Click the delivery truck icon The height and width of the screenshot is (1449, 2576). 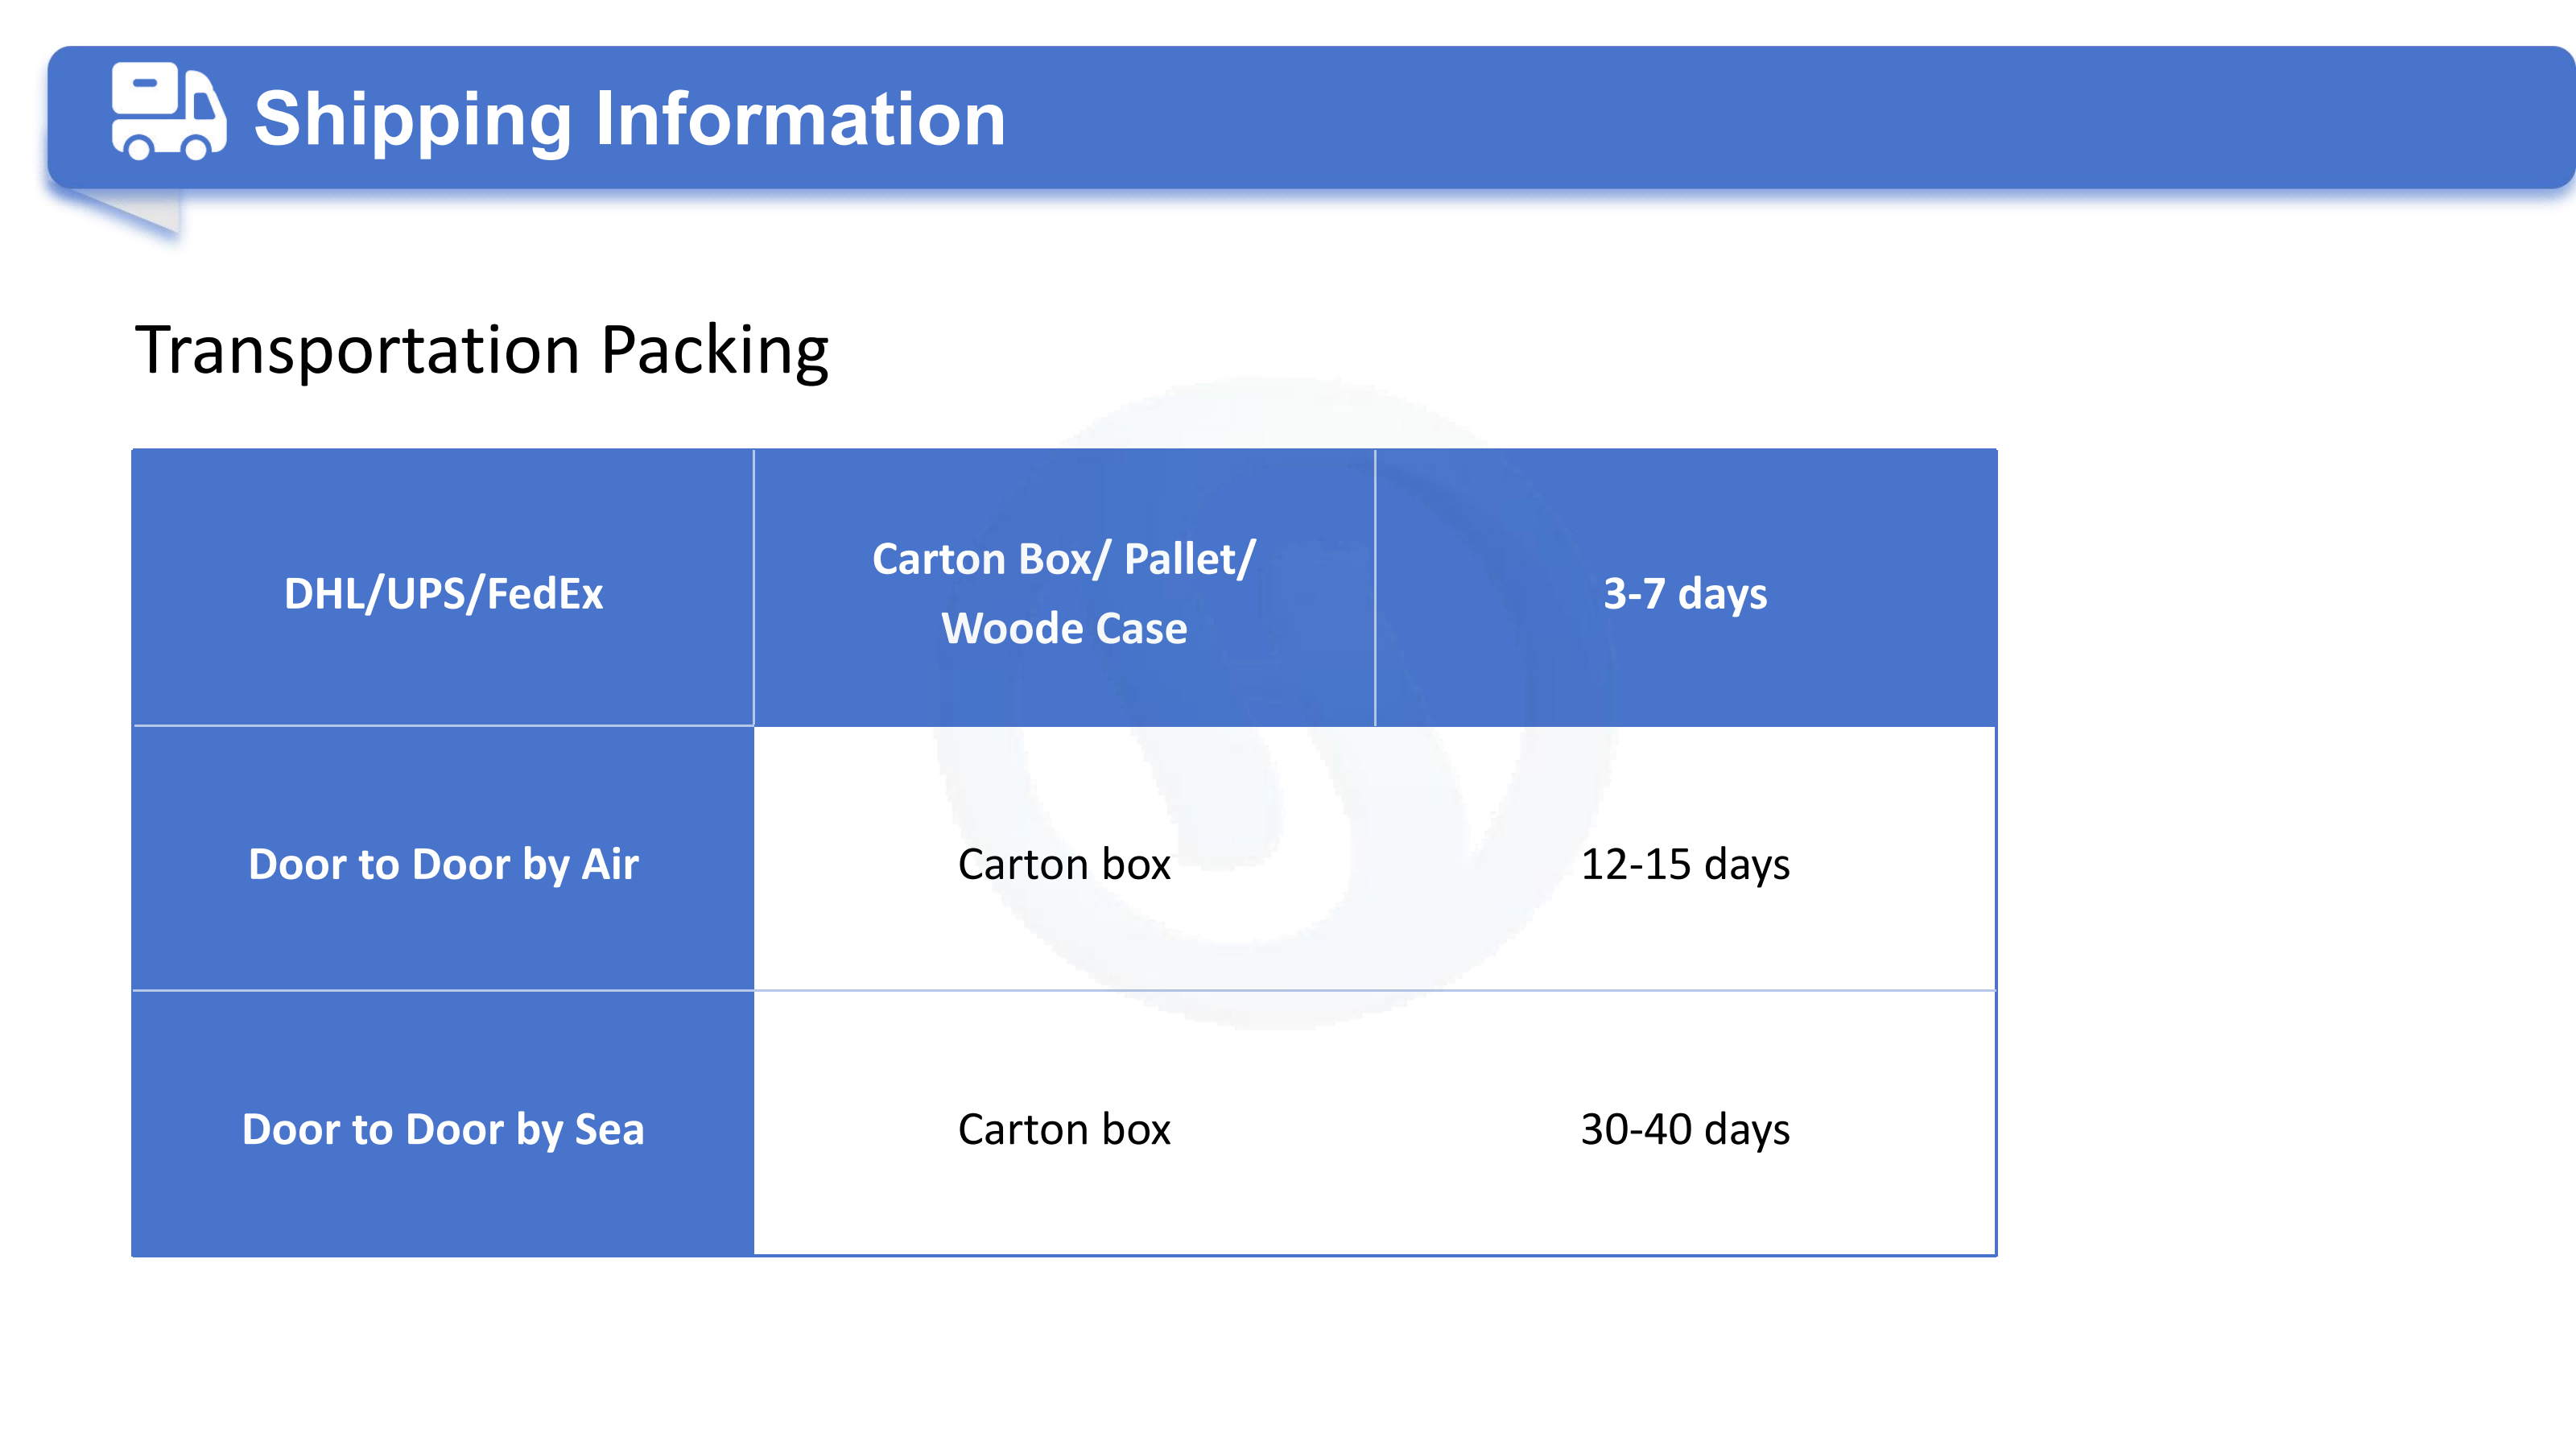(x=169, y=111)
